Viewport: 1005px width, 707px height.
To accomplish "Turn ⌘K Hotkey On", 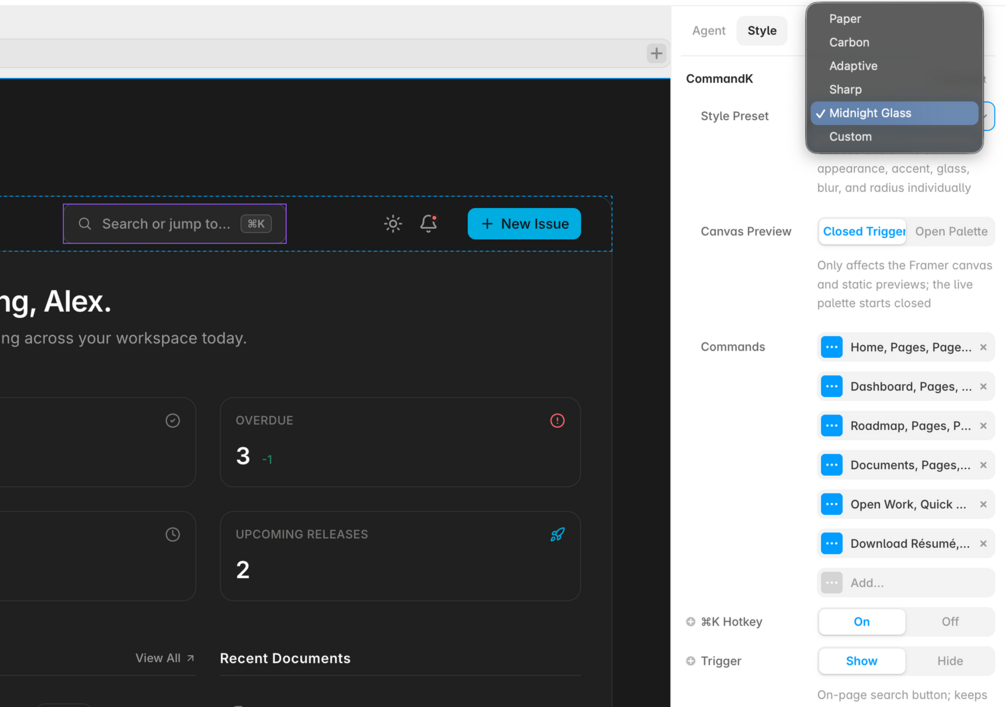I will tap(862, 622).
